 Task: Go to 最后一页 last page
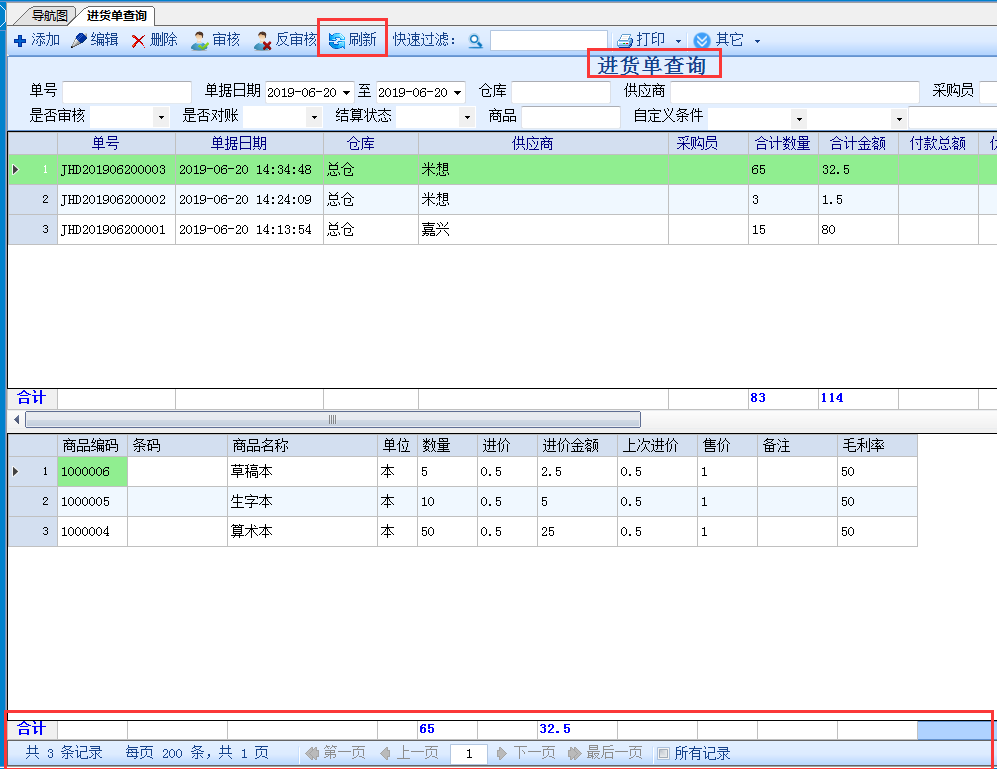coord(605,753)
